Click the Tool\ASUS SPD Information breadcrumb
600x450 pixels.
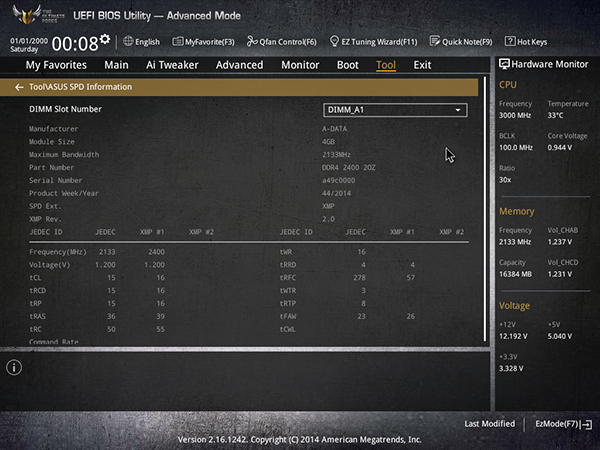coord(80,87)
